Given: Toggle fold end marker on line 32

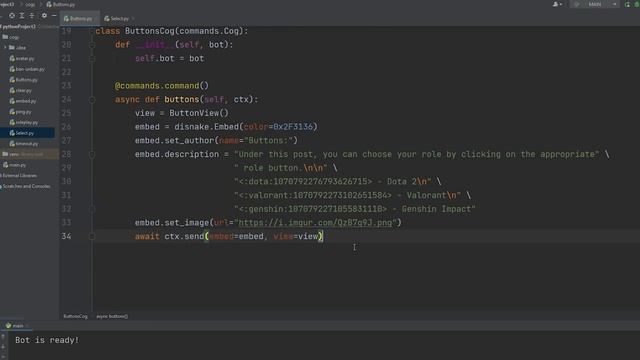Looking at the screenshot, I should click(x=92, y=209).
